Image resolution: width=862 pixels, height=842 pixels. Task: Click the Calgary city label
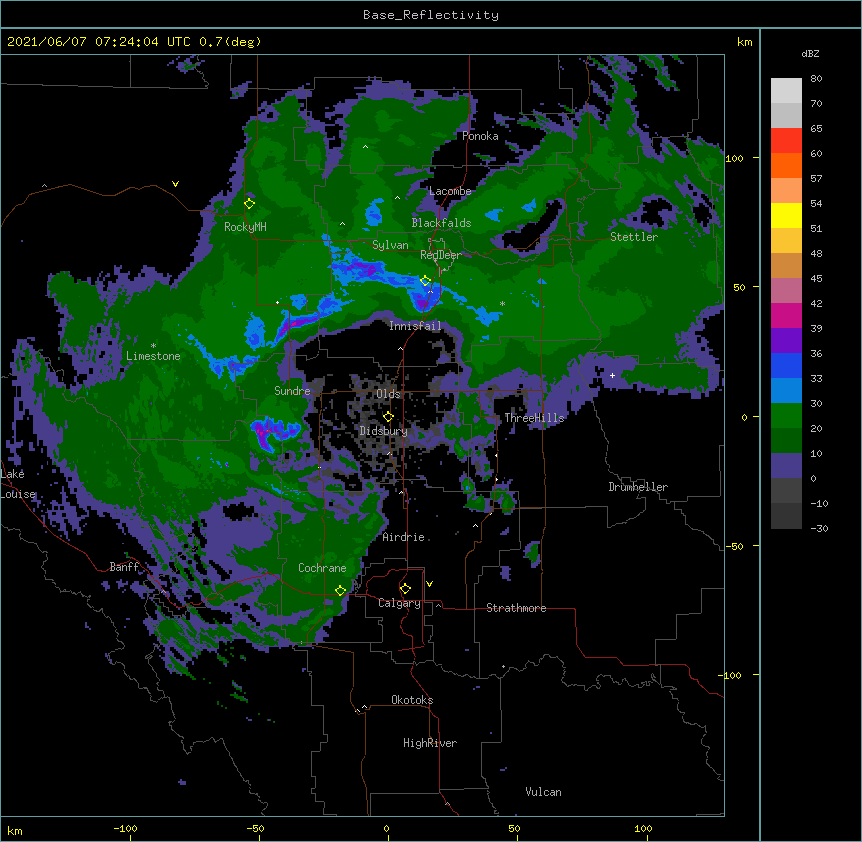click(x=399, y=603)
